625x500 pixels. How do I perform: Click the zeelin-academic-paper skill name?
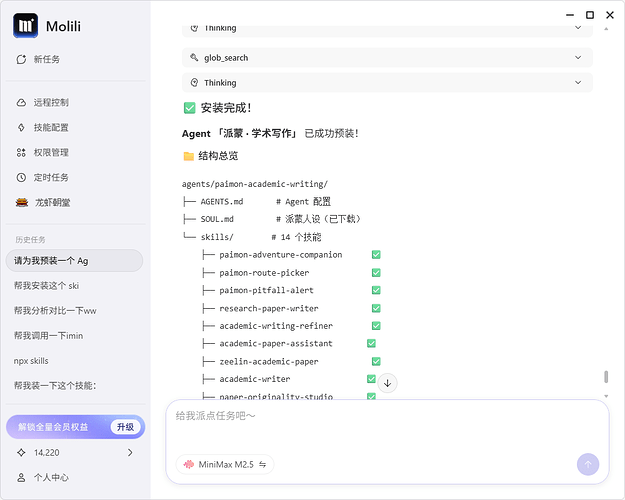point(269,361)
